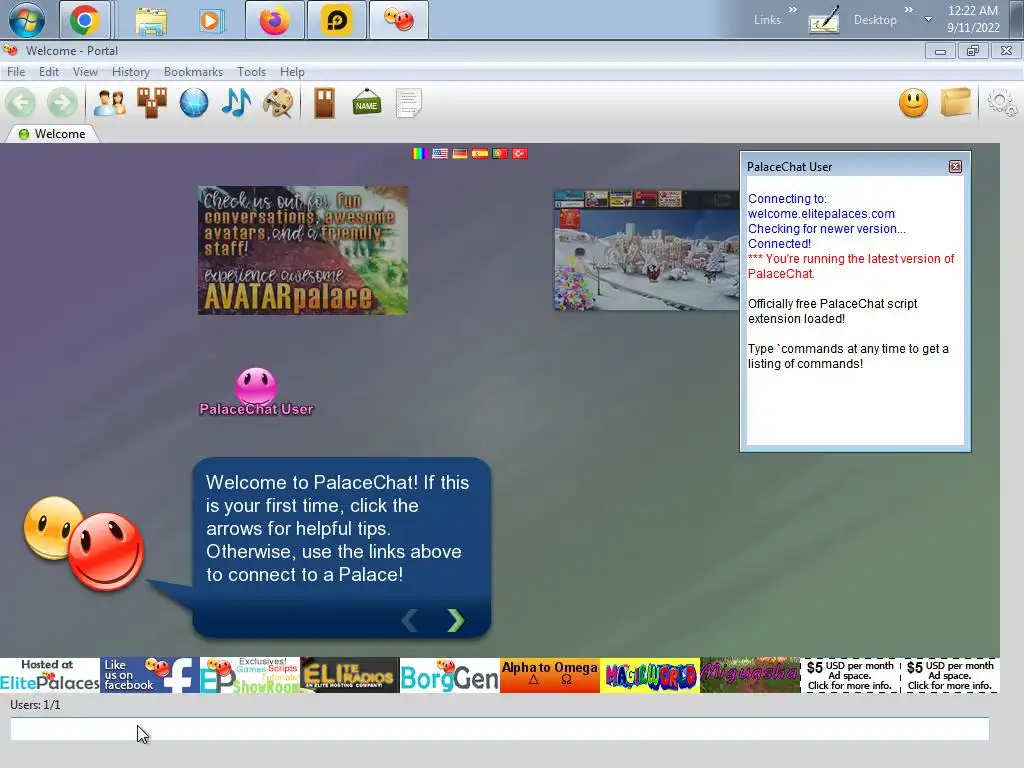The height and width of the screenshot is (768, 1024).
Task: Open the Miguasha banner
Action: click(750, 675)
